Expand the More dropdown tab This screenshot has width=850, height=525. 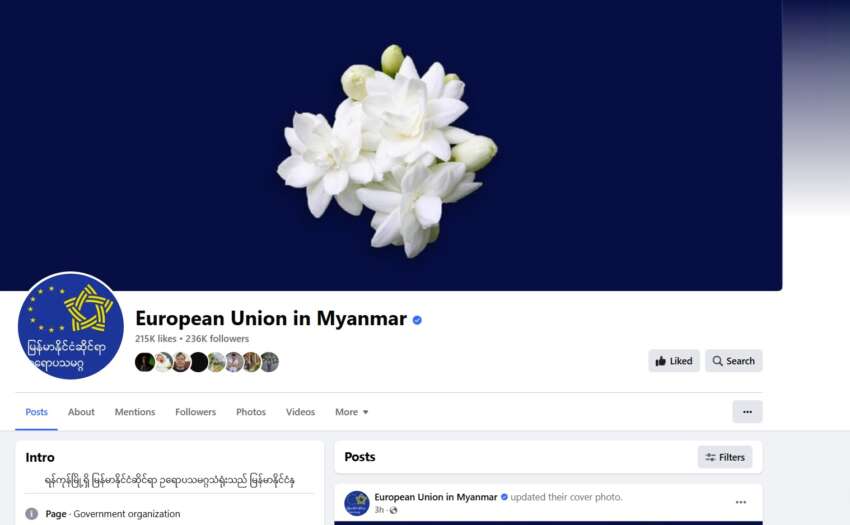tap(352, 412)
